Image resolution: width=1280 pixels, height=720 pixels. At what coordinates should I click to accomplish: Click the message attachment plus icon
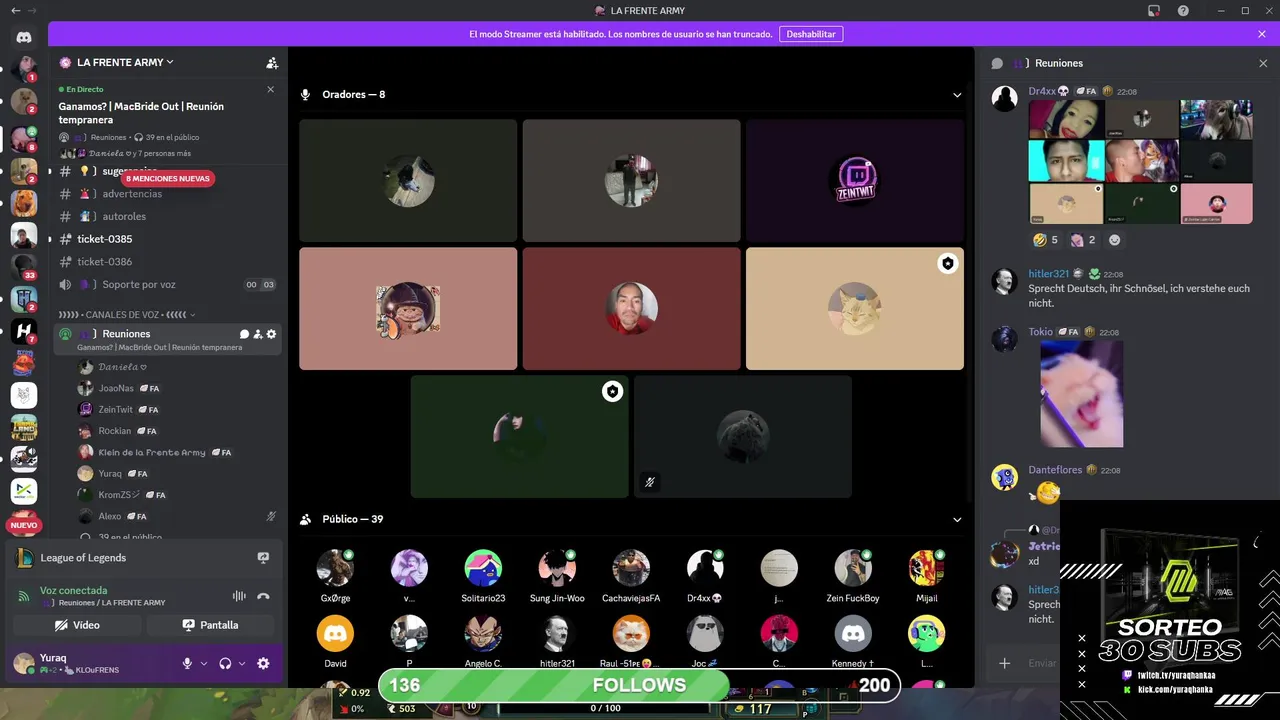pyautogui.click(x=1005, y=663)
